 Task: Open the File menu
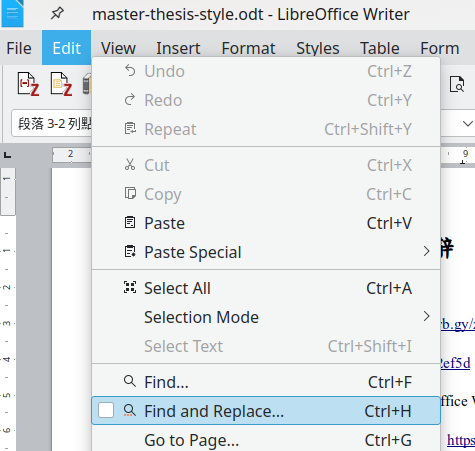pyautogui.click(x=19, y=48)
